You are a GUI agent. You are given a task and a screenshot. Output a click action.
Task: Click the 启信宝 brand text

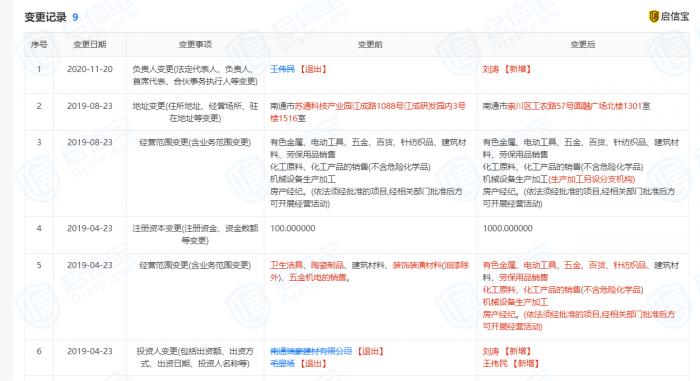(x=675, y=17)
